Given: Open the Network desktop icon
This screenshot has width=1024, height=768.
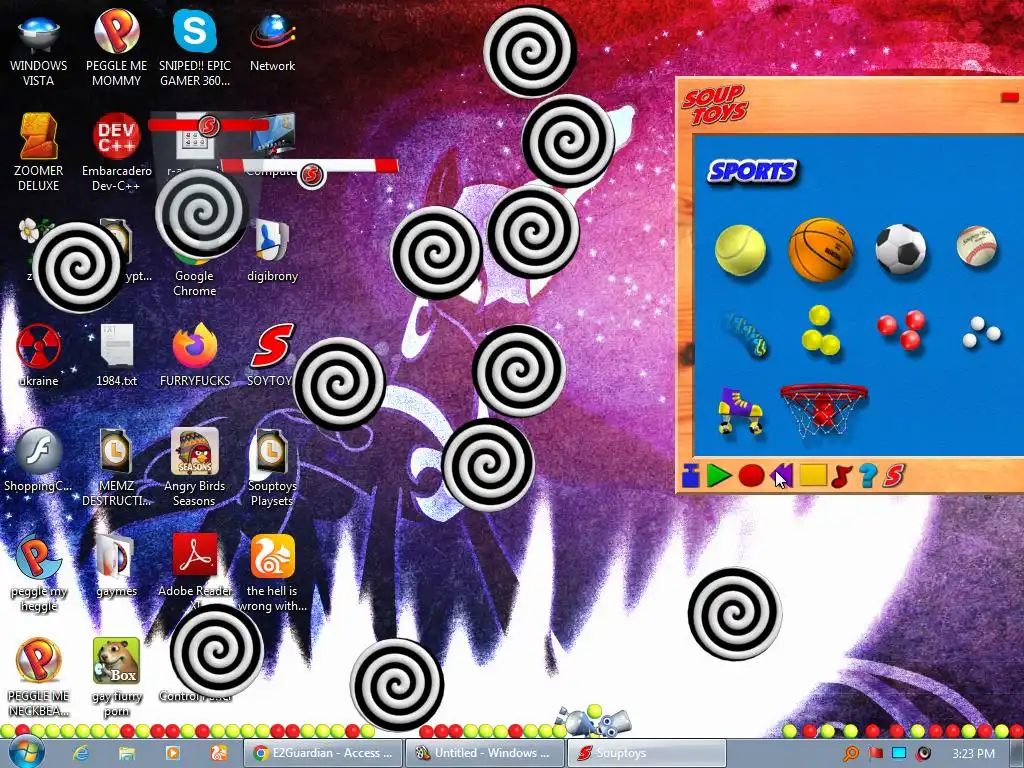Looking at the screenshot, I should 272,40.
